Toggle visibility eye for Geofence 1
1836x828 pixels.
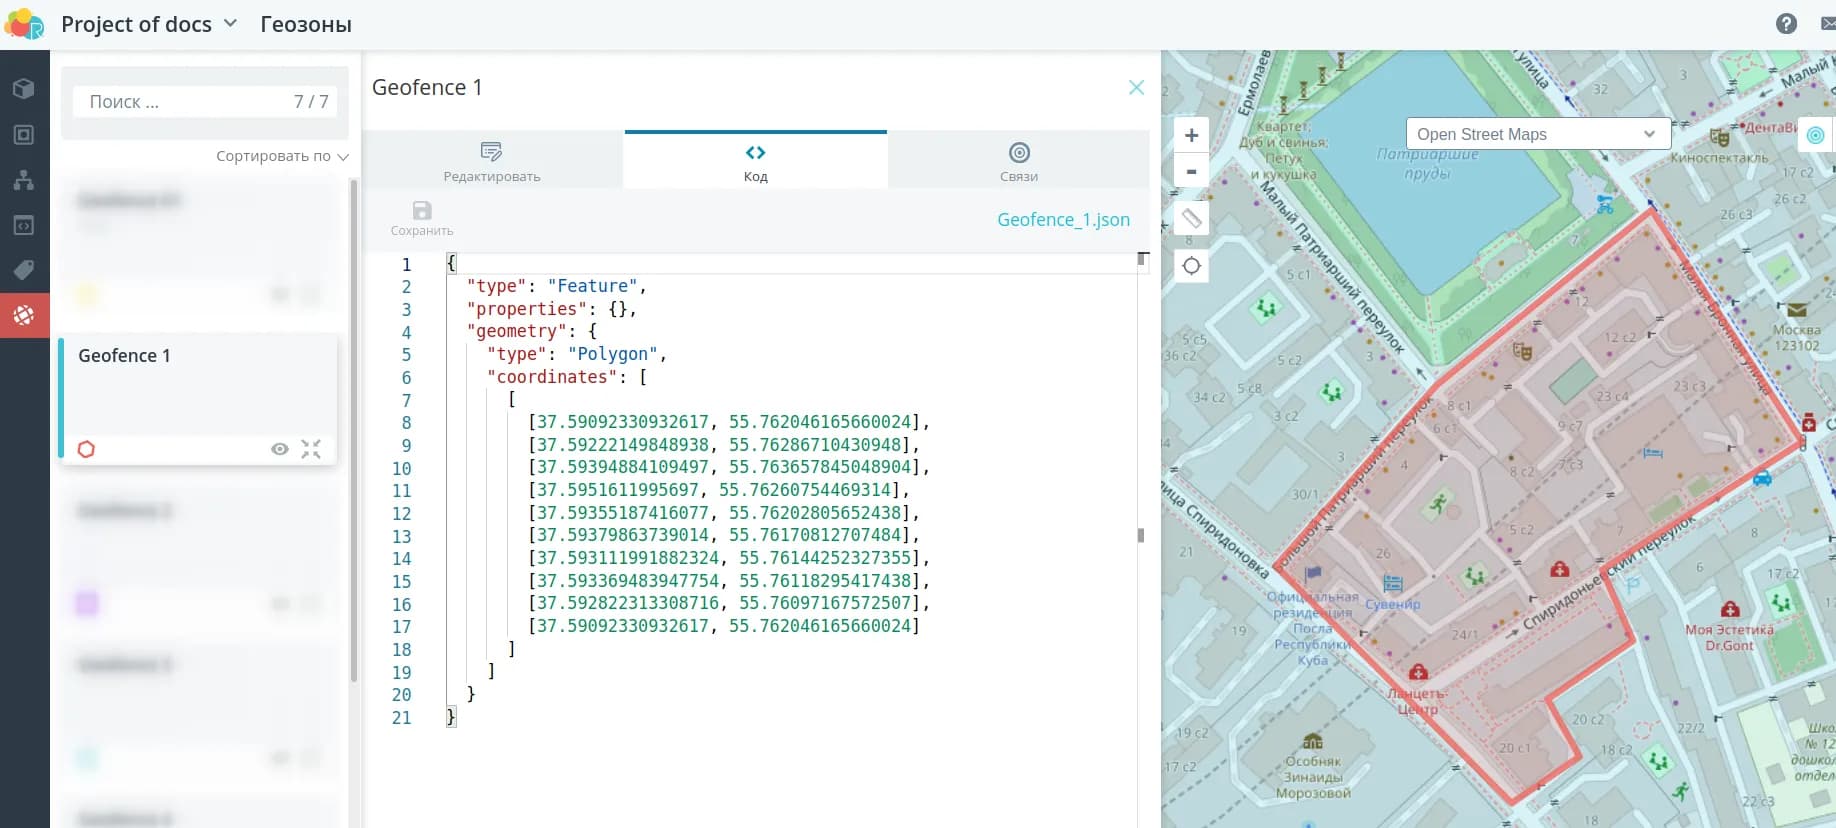pos(280,449)
